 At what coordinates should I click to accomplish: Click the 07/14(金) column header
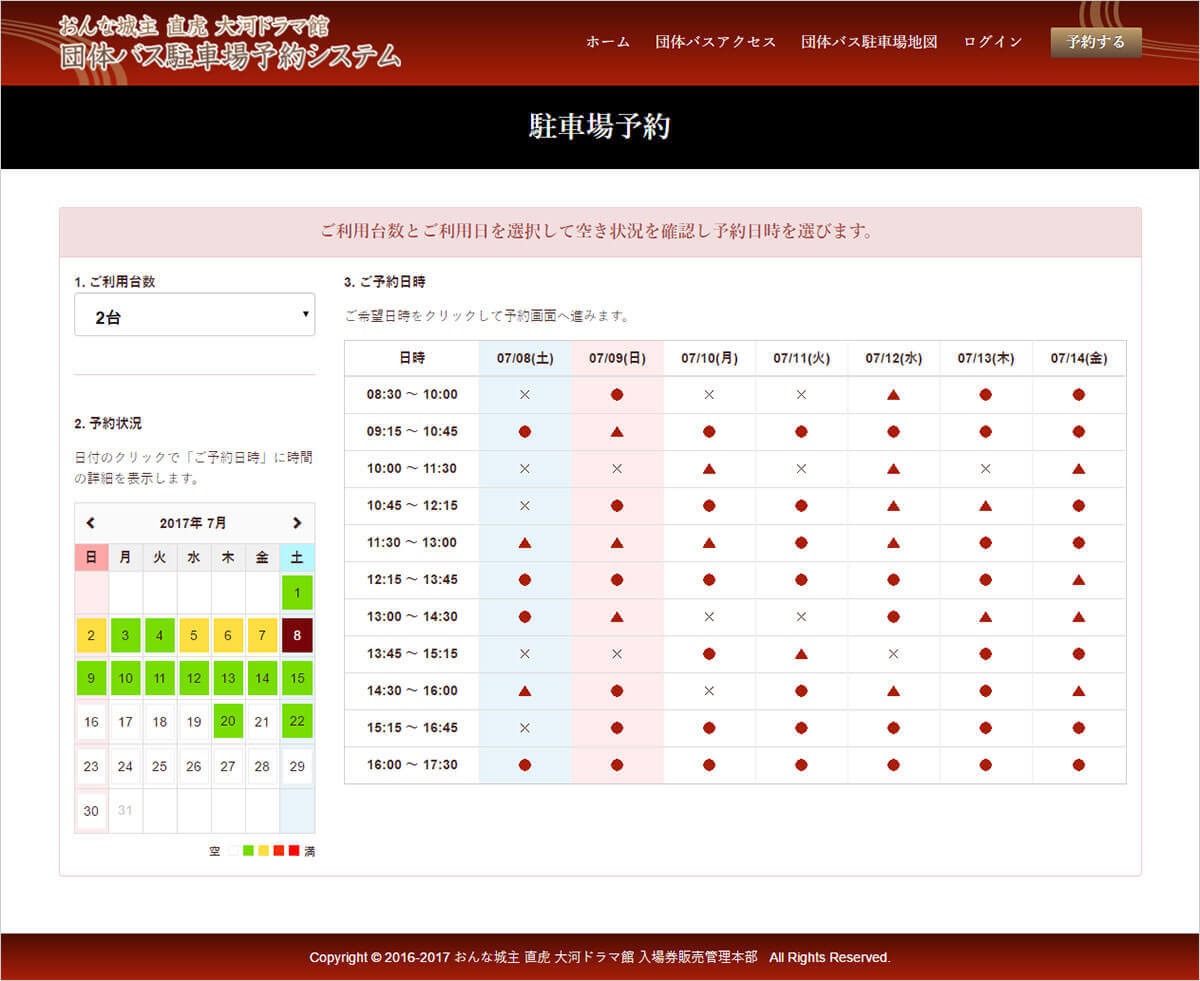coord(1079,358)
